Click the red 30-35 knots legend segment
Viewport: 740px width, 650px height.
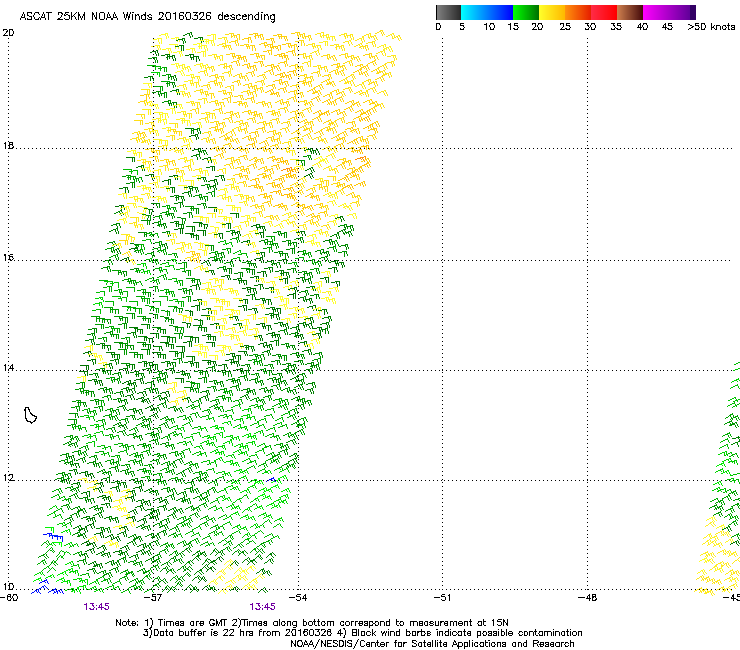coord(604,12)
